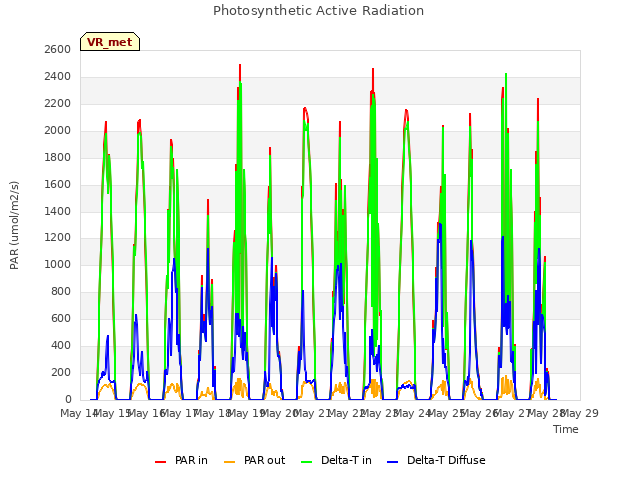Toggle the Delta-T Diffuse legend entry
This screenshot has width=640, height=480.
[x=436, y=460]
